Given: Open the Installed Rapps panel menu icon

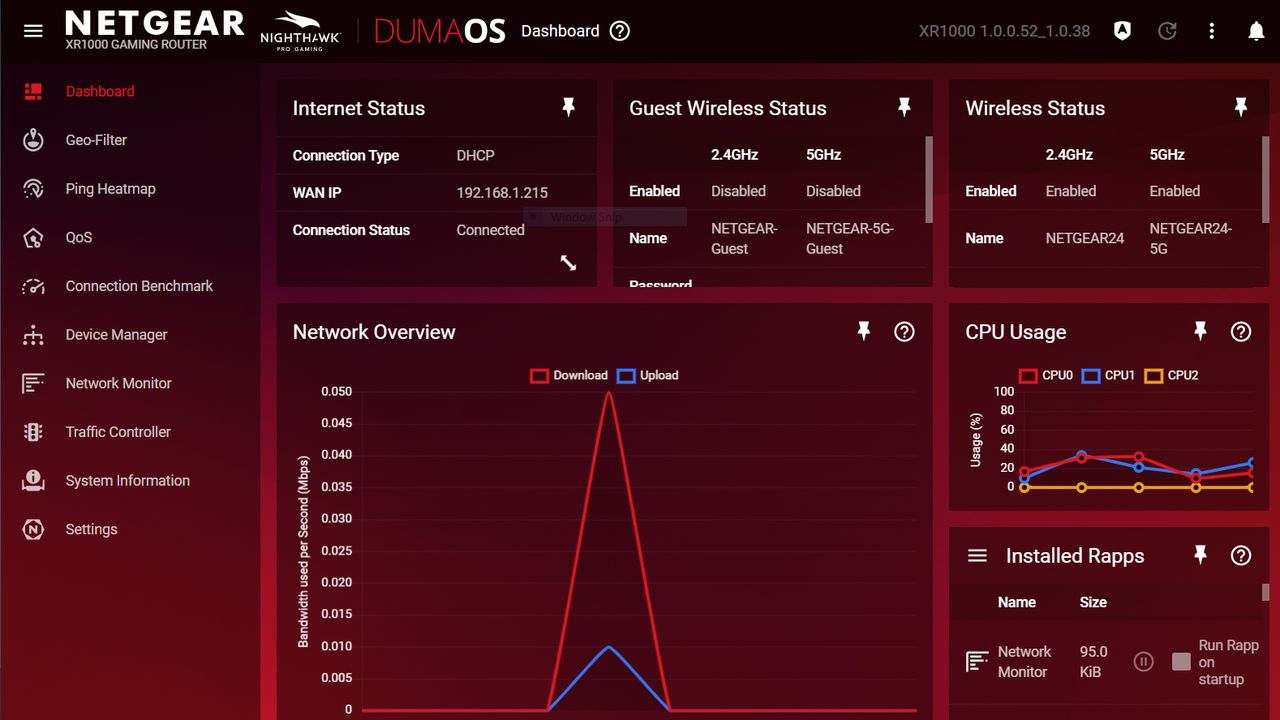Looking at the screenshot, I should coord(978,556).
